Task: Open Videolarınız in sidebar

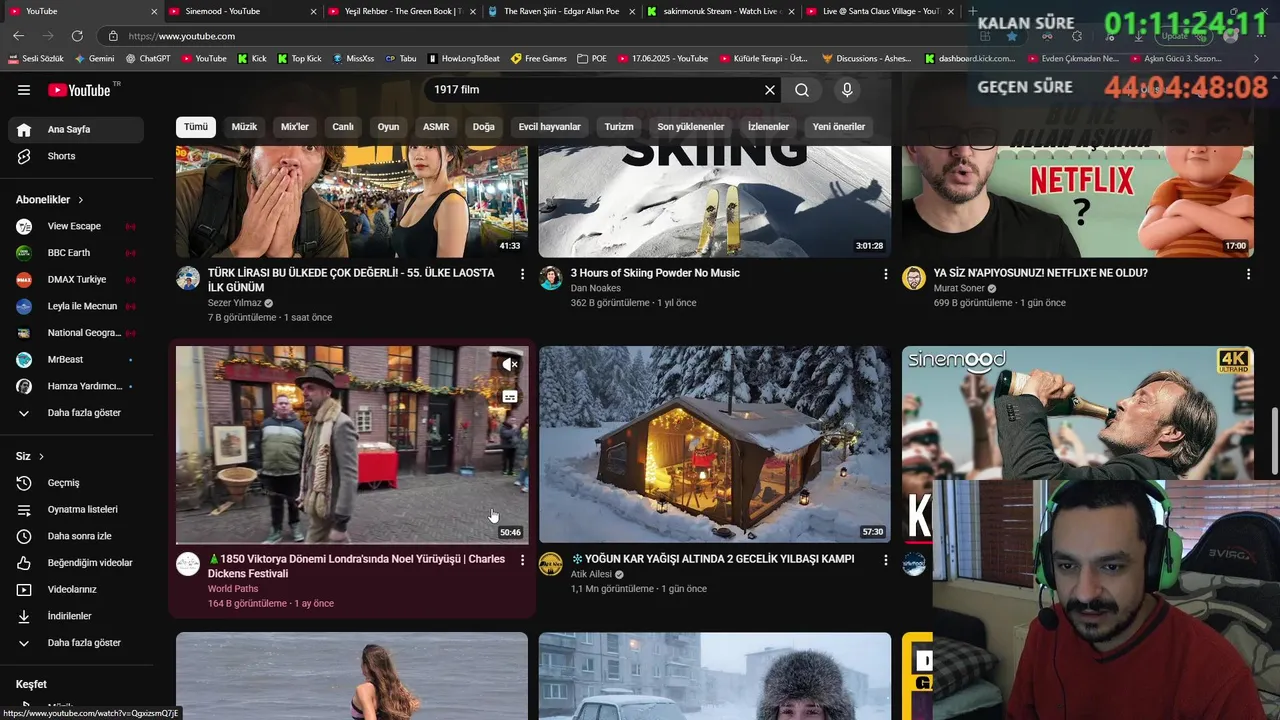Action: [x=76, y=589]
